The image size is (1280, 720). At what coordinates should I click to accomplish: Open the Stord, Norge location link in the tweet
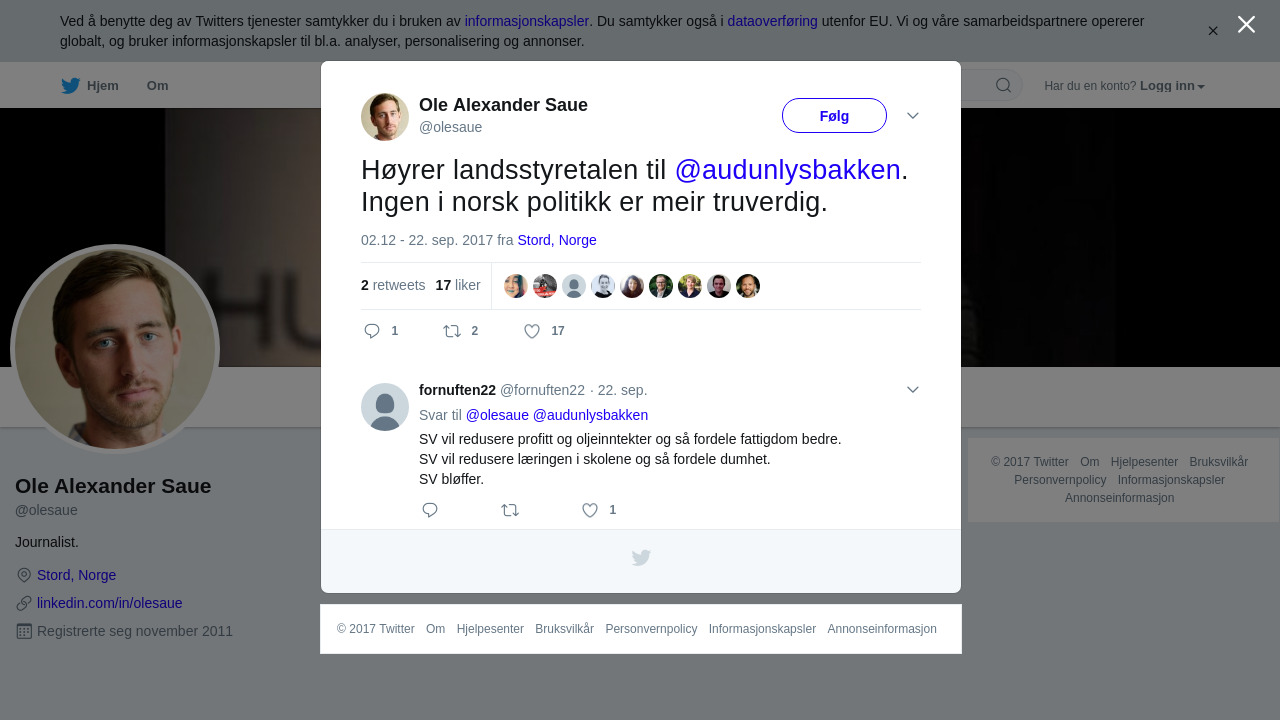tap(557, 240)
